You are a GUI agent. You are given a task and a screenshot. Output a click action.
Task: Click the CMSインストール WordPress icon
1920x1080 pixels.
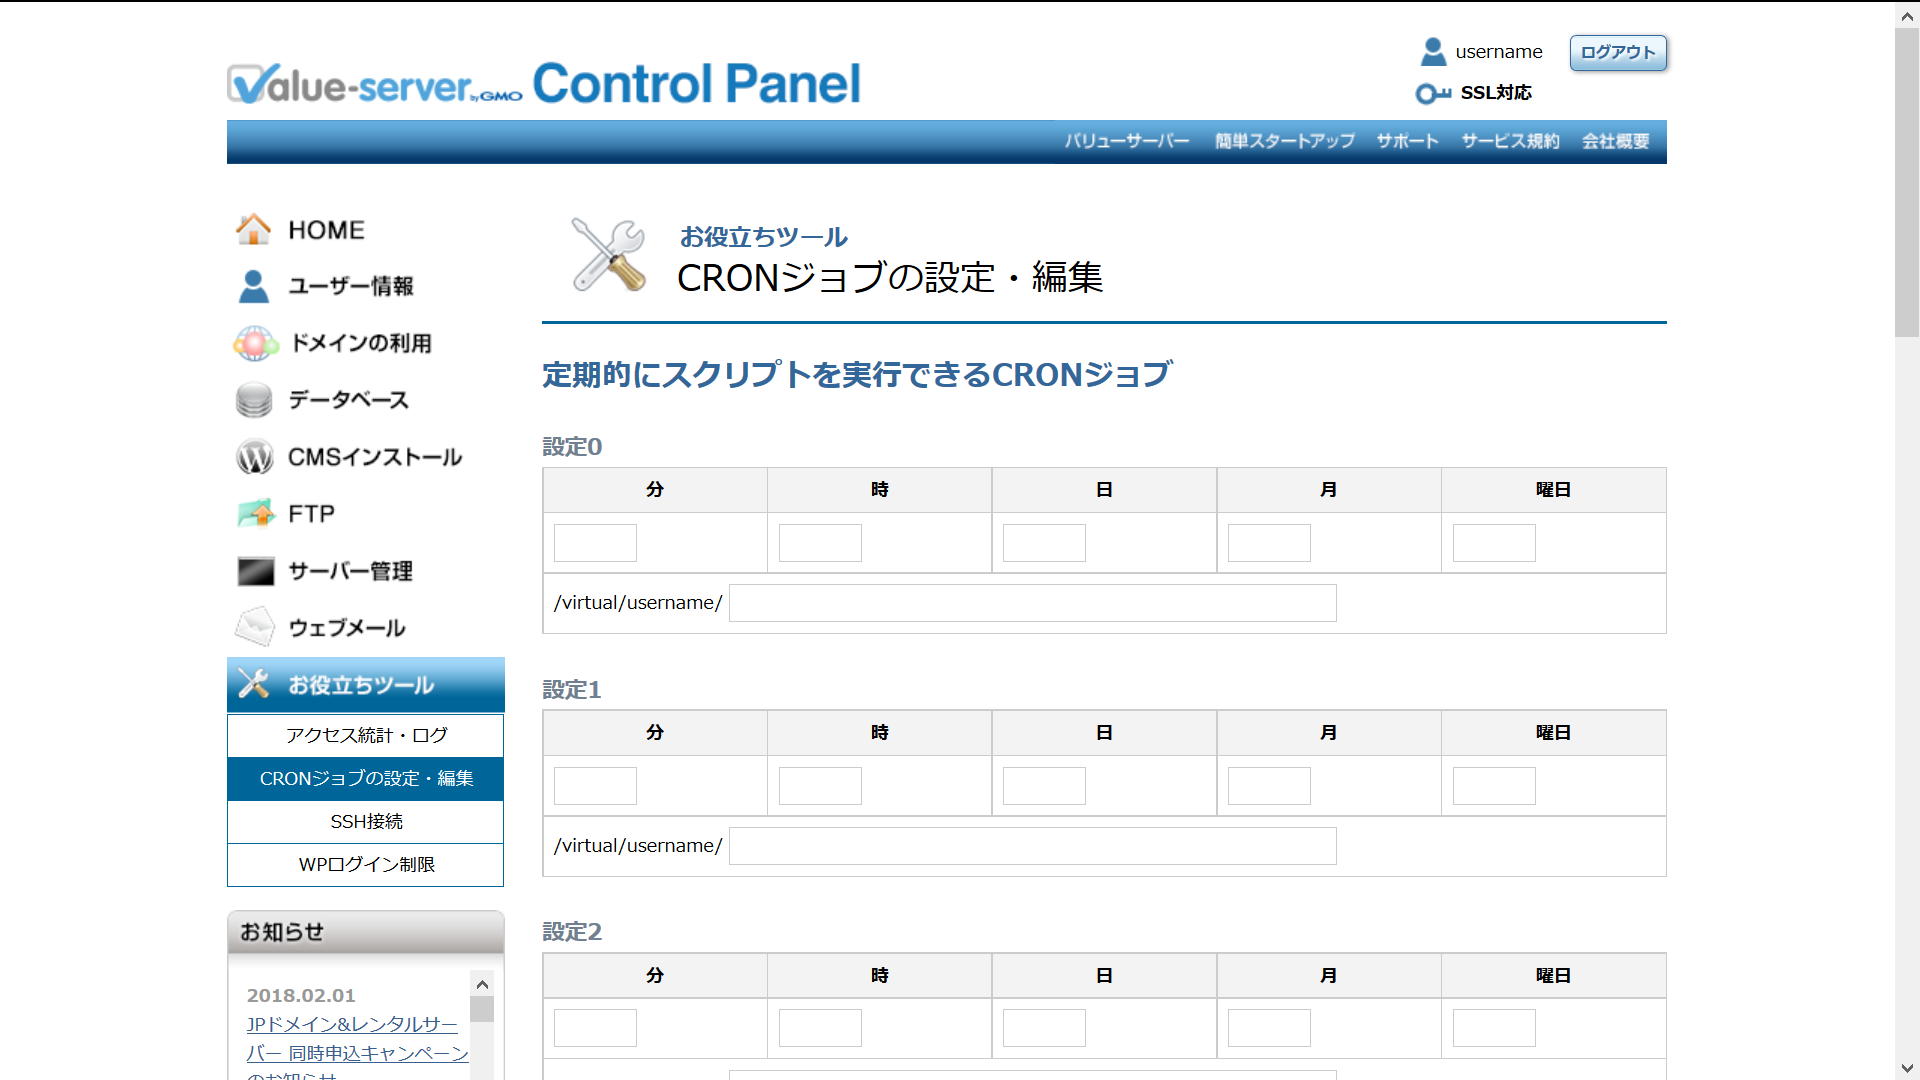pyautogui.click(x=254, y=457)
